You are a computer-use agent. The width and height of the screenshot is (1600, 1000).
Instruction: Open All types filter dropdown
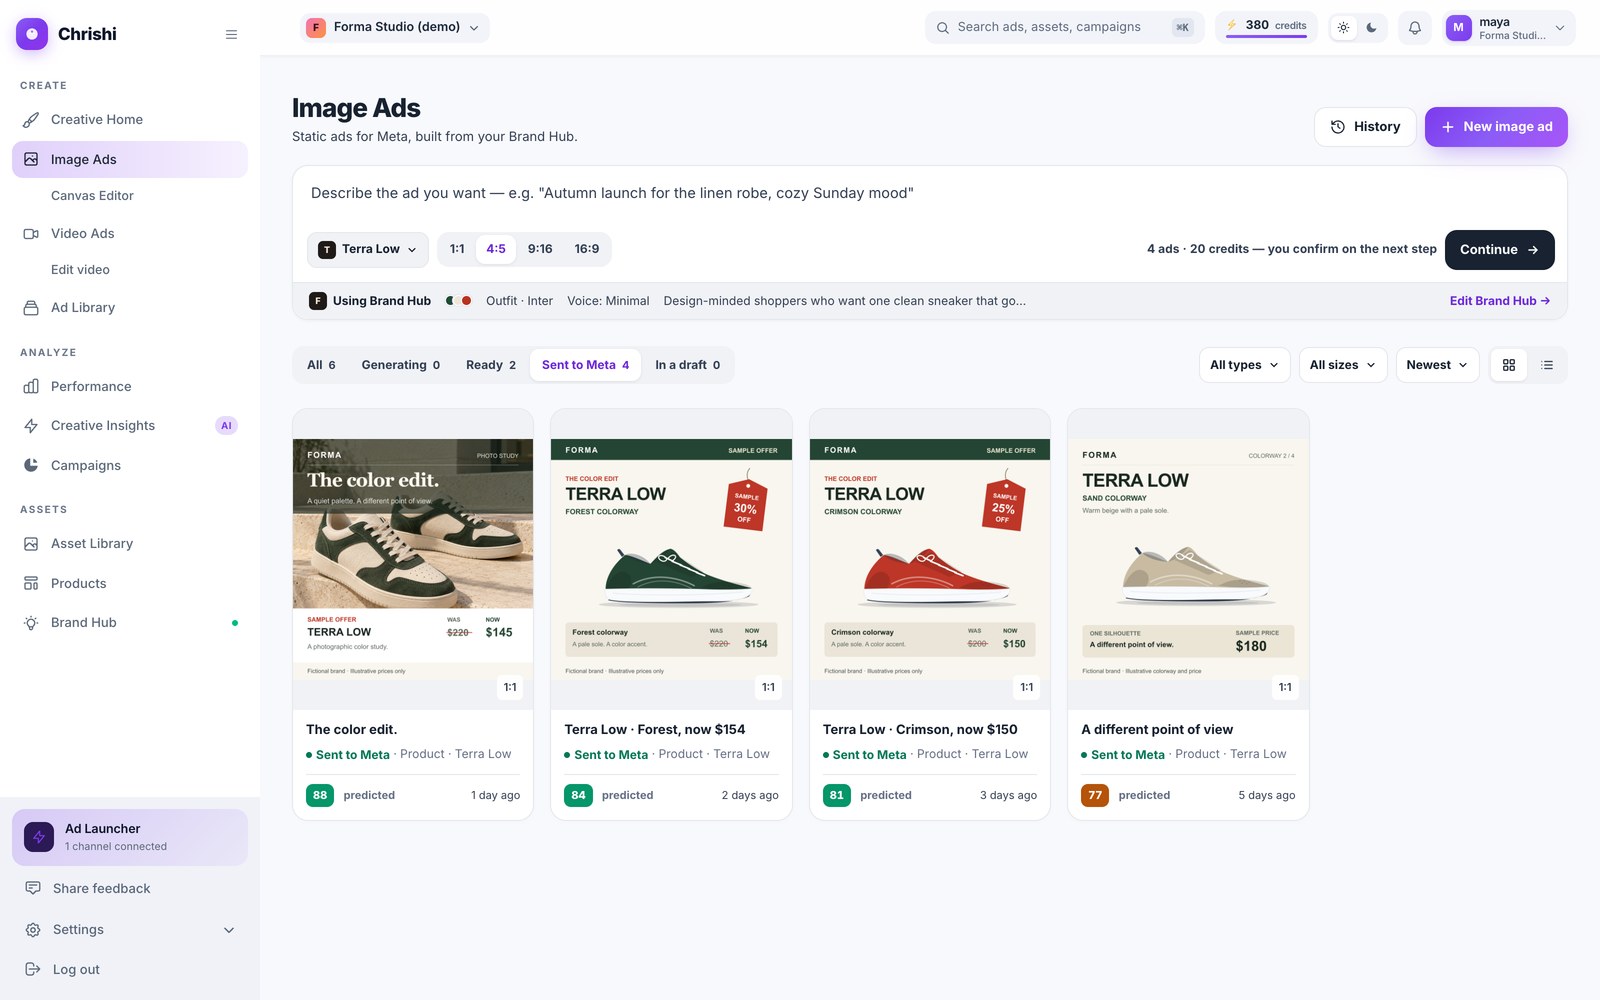tap(1244, 365)
